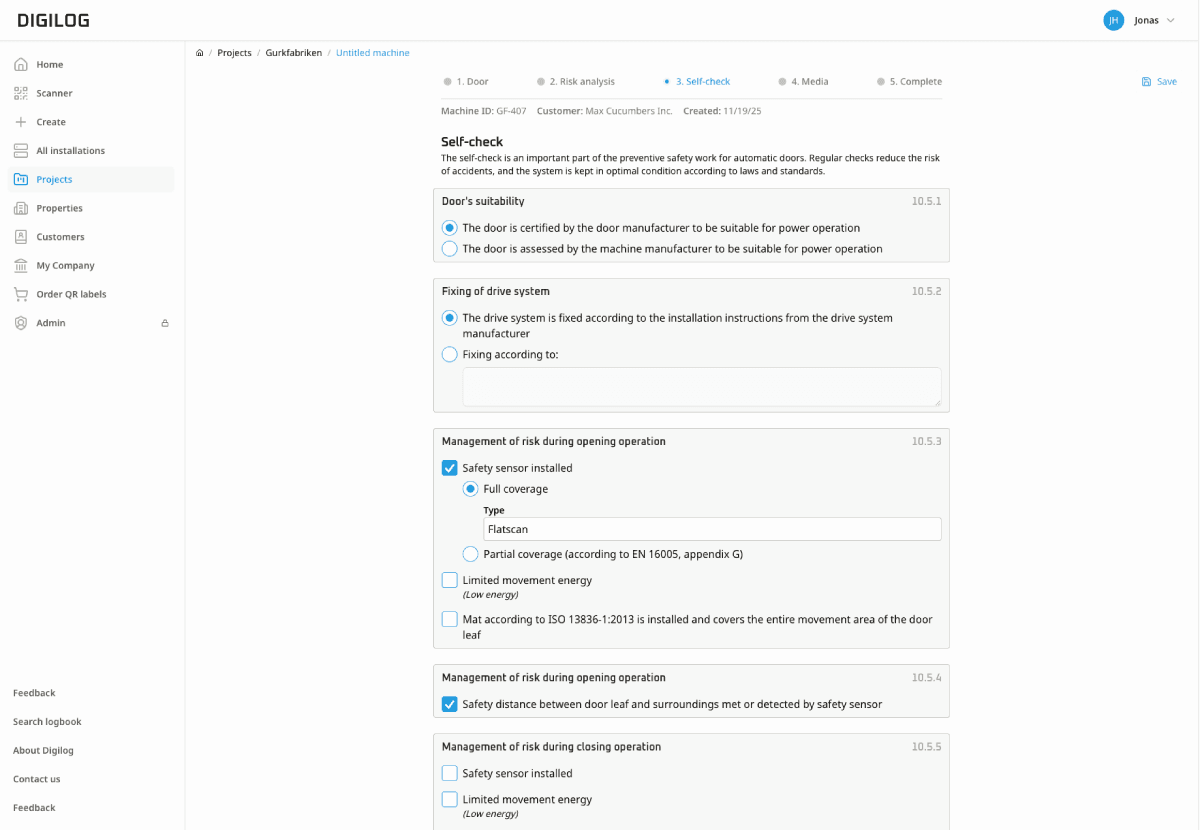Screen dimensions: 1200x830
Task: Open the Create plus icon
Action: (20, 122)
